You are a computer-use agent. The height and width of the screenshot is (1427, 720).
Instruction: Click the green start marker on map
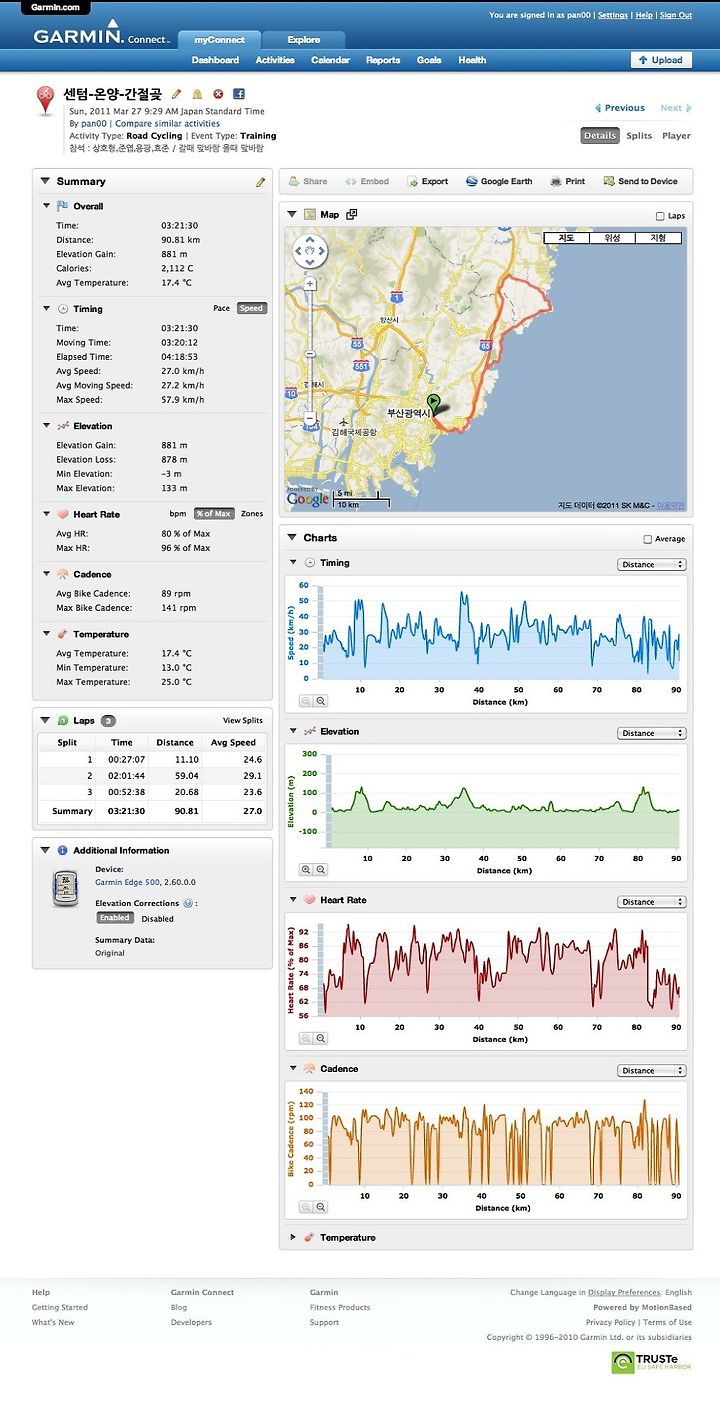pos(434,403)
